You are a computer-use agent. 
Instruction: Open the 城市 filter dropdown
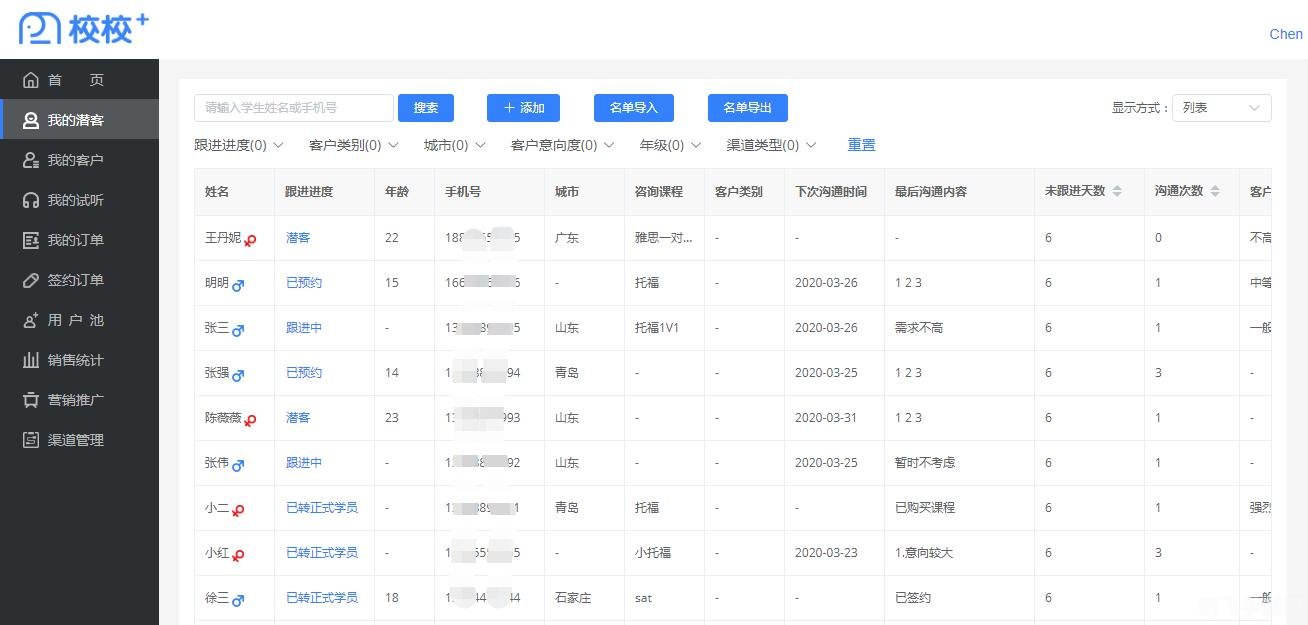pos(453,144)
